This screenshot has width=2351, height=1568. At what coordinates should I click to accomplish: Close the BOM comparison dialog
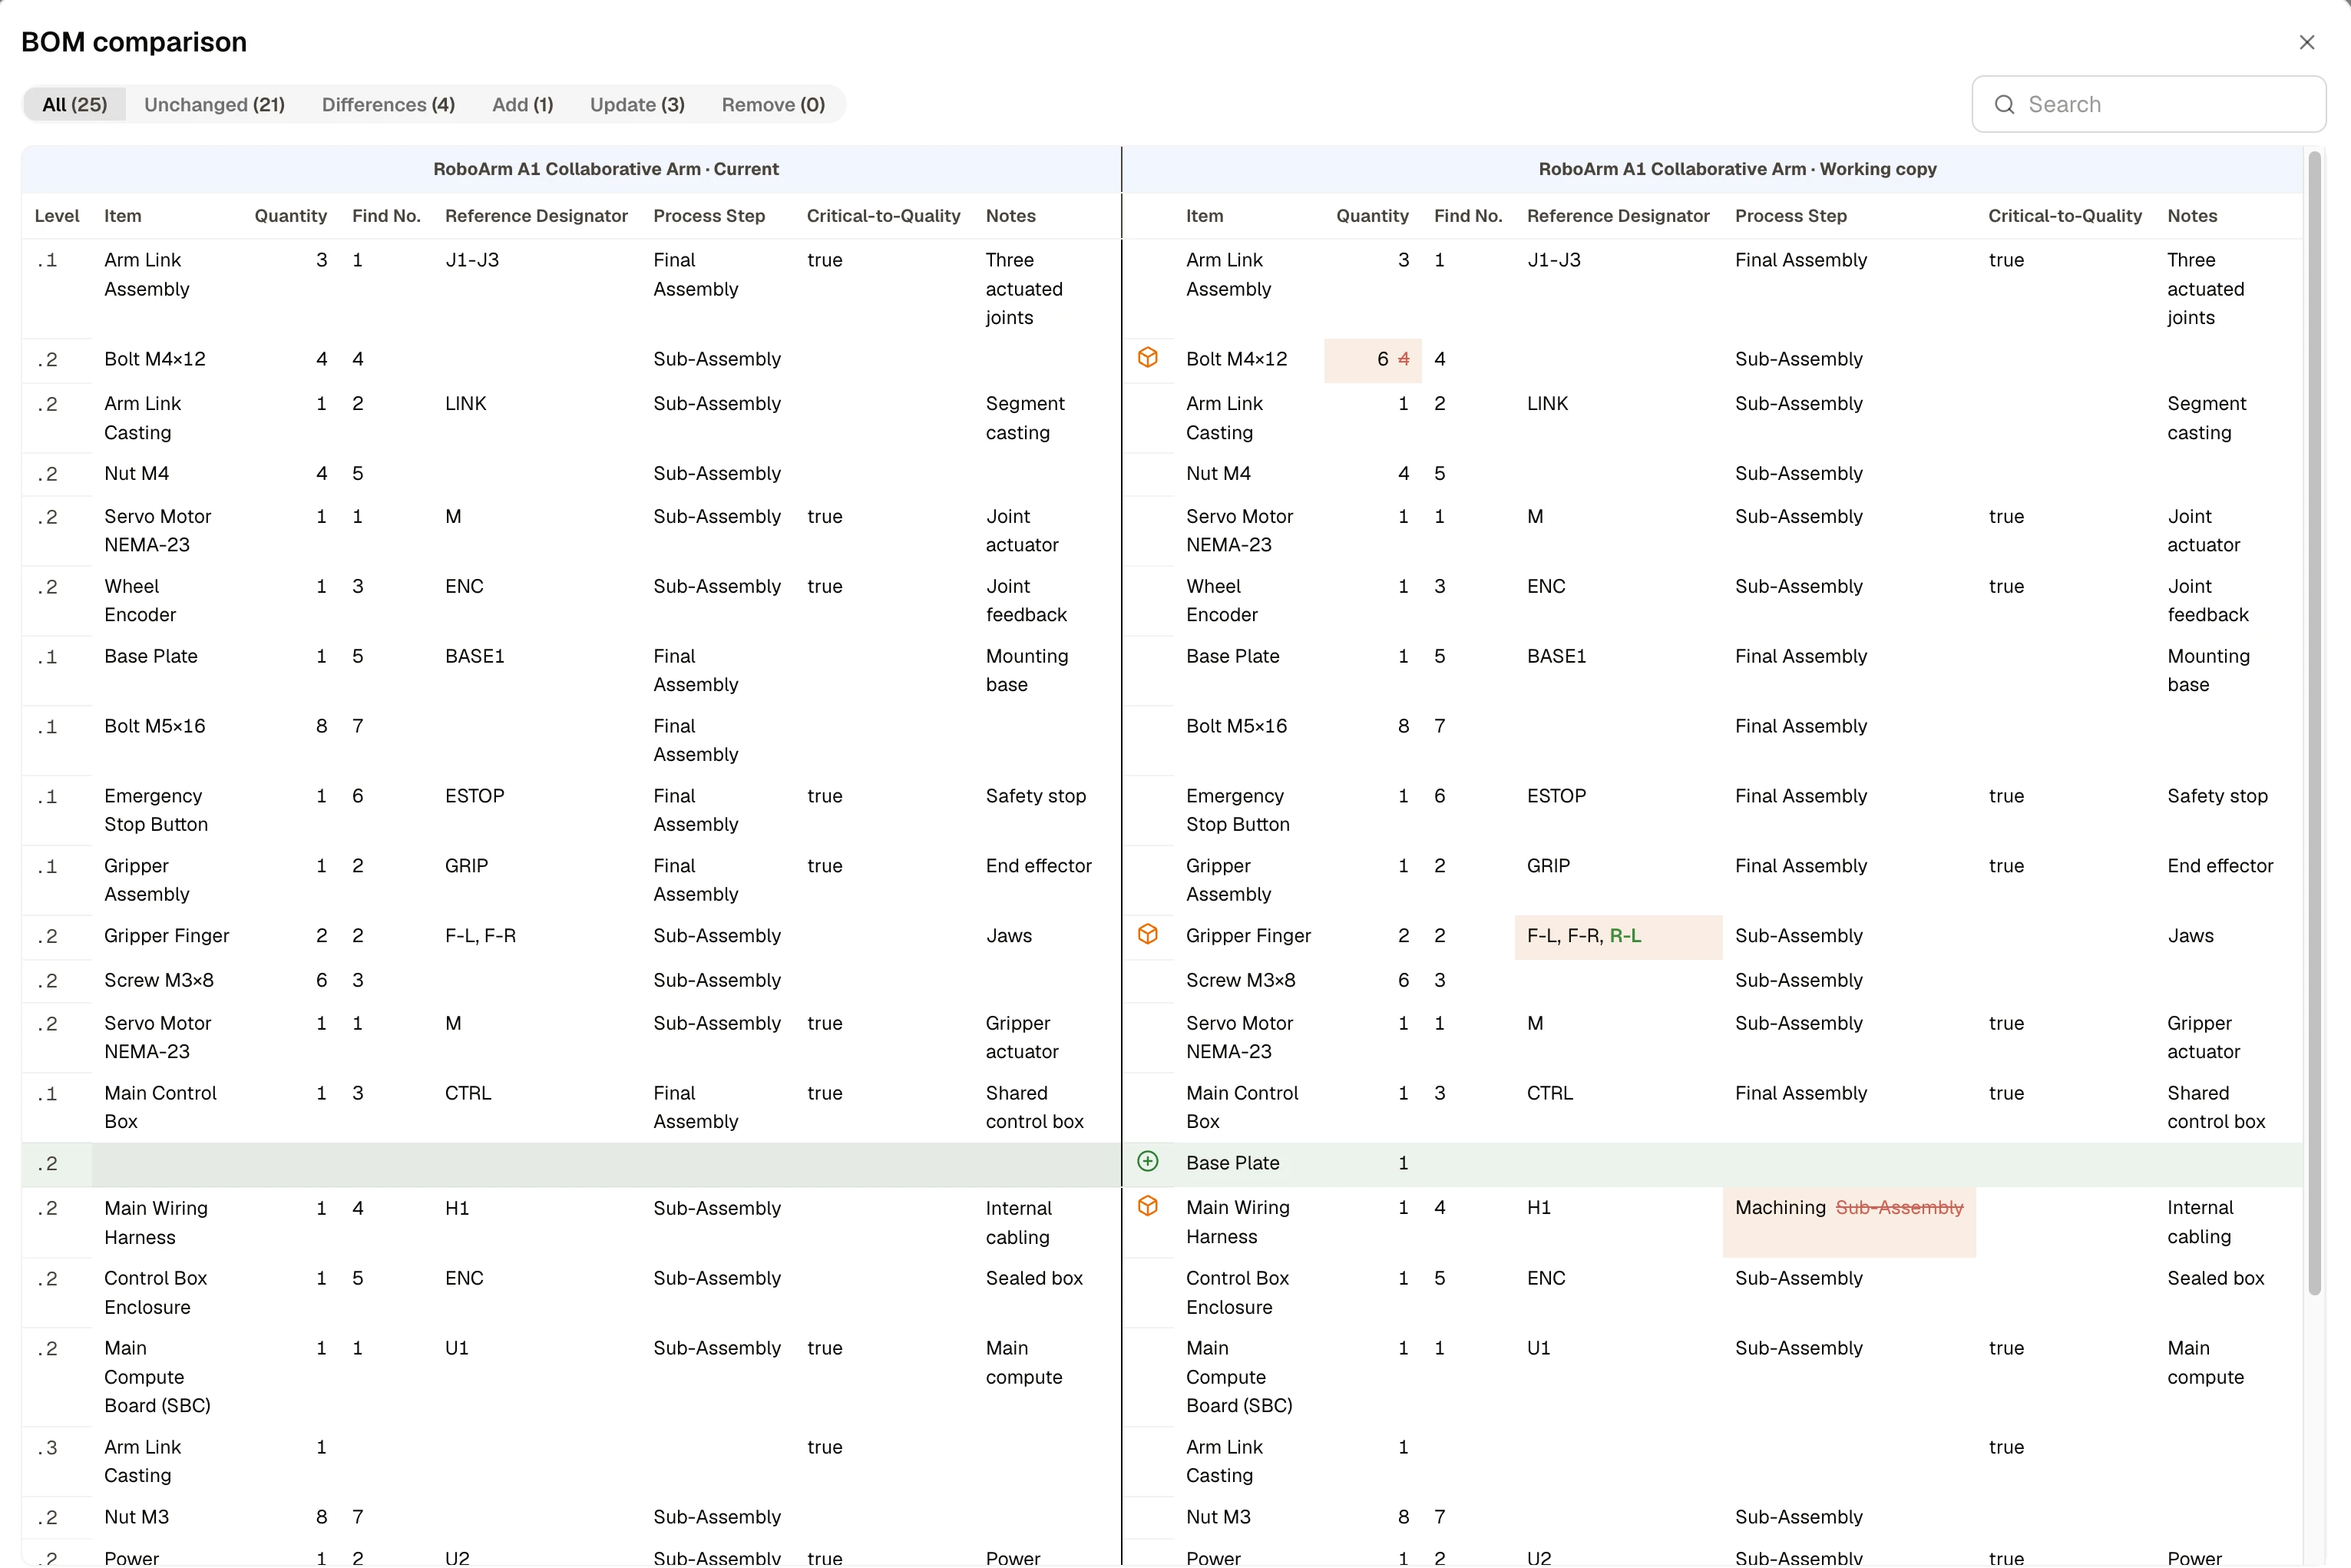click(x=2306, y=42)
